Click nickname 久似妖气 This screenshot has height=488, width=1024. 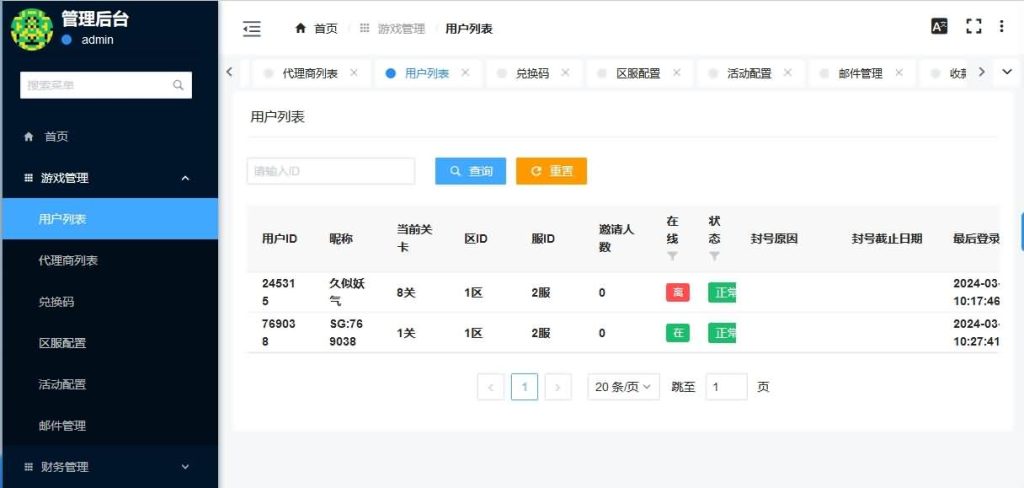click(x=347, y=292)
